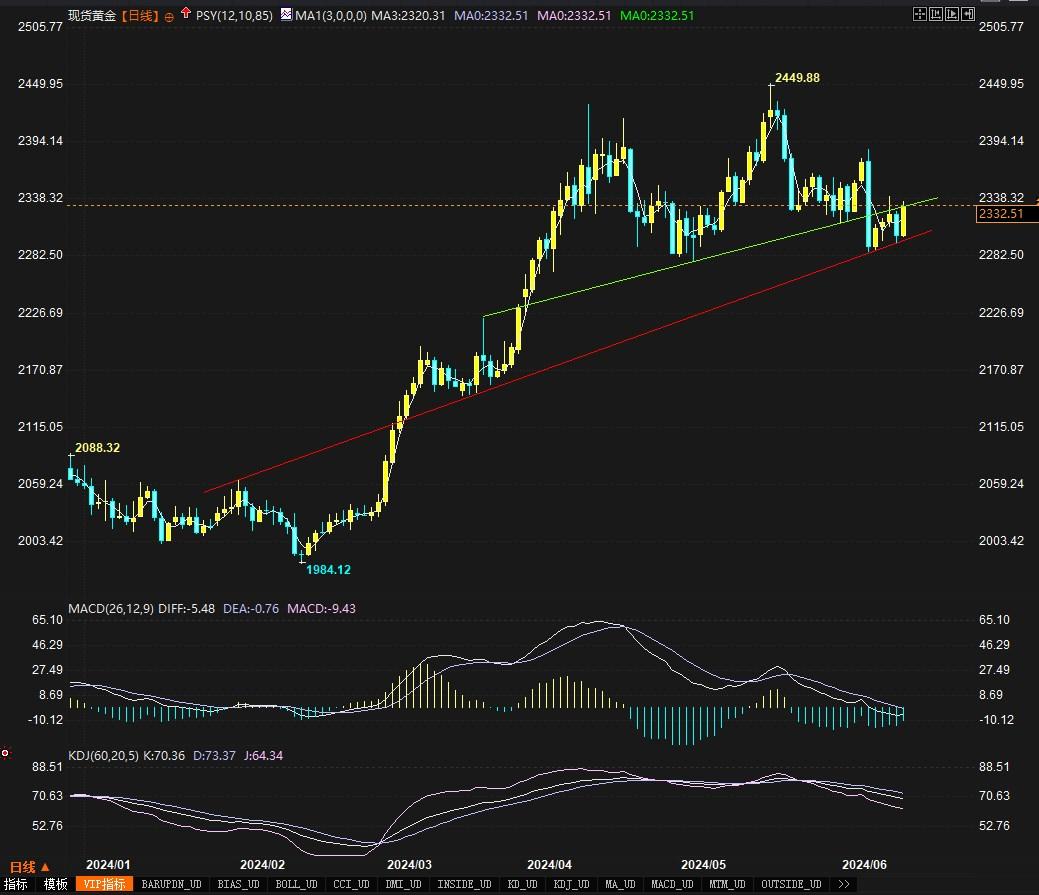Open the KDJ_UD indicator tab
This screenshot has height=895, width=1039.
(570, 884)
